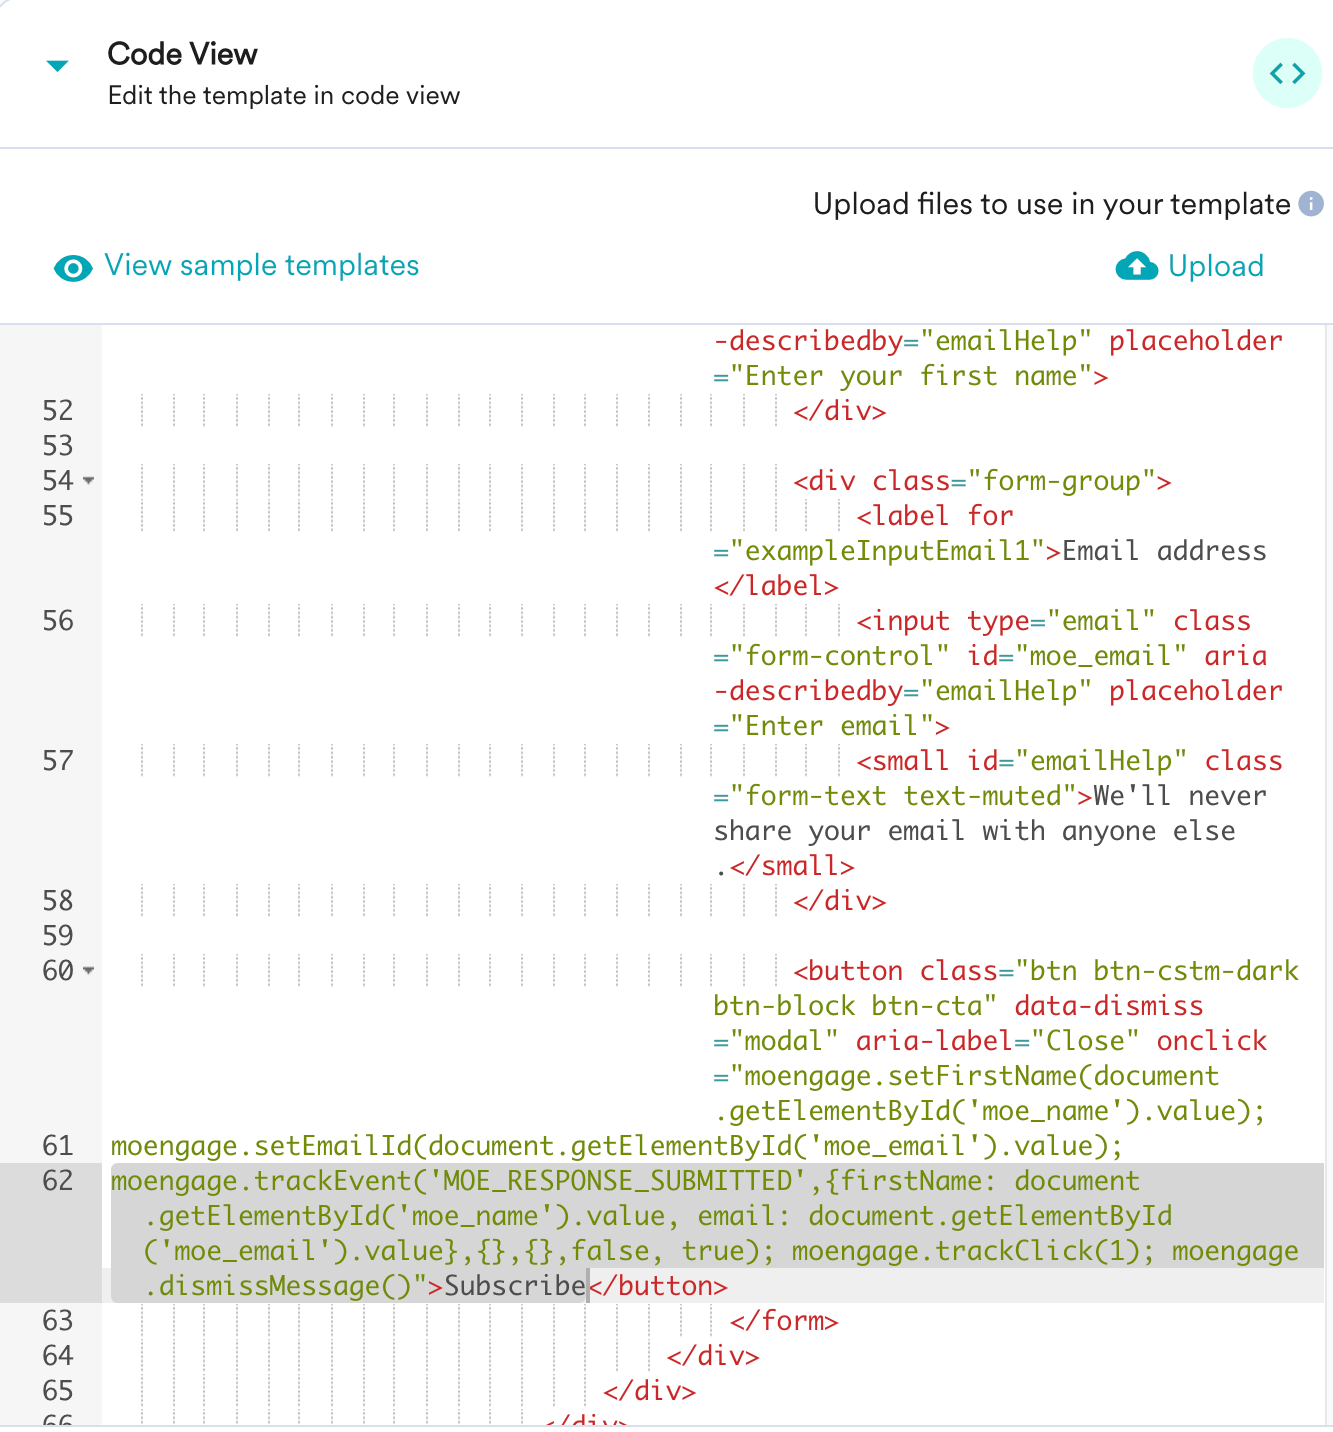The height and width of the screenshot is (1432, 1333).
Task: Click line number 60 in the gutter
Action: (58, 971)
